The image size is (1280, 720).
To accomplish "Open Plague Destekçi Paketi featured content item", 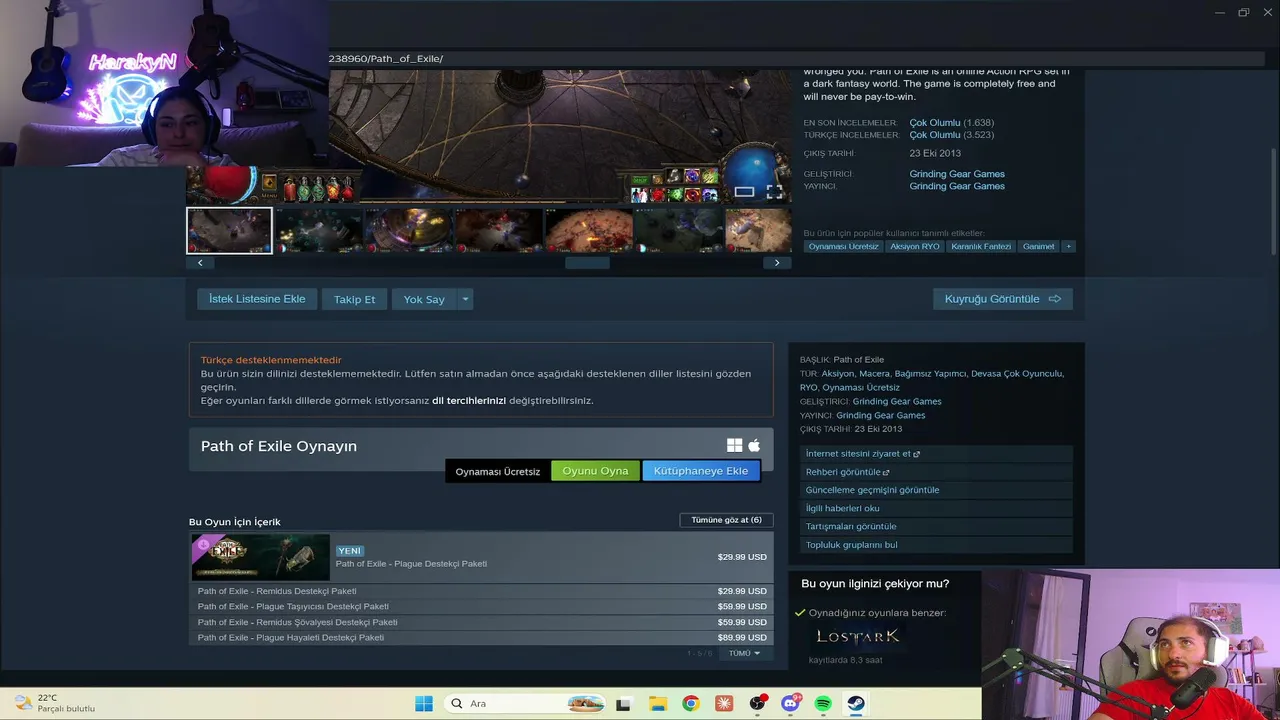I will click(480, 557).
